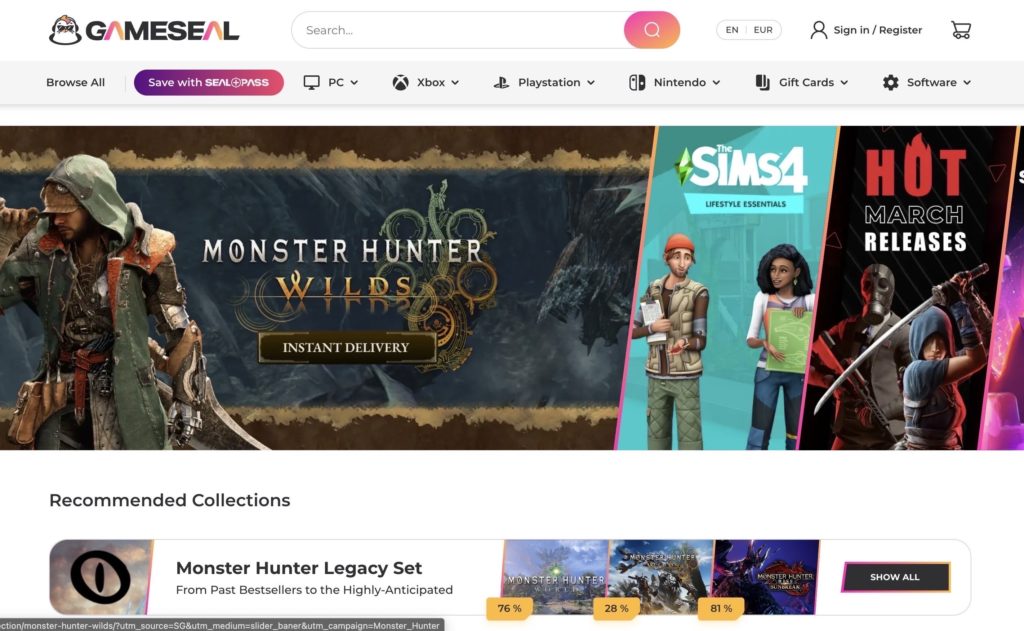Viewport: 1024px width, 631px height.
Task: Open the Browse All menu item
Action: coord(75,82)
